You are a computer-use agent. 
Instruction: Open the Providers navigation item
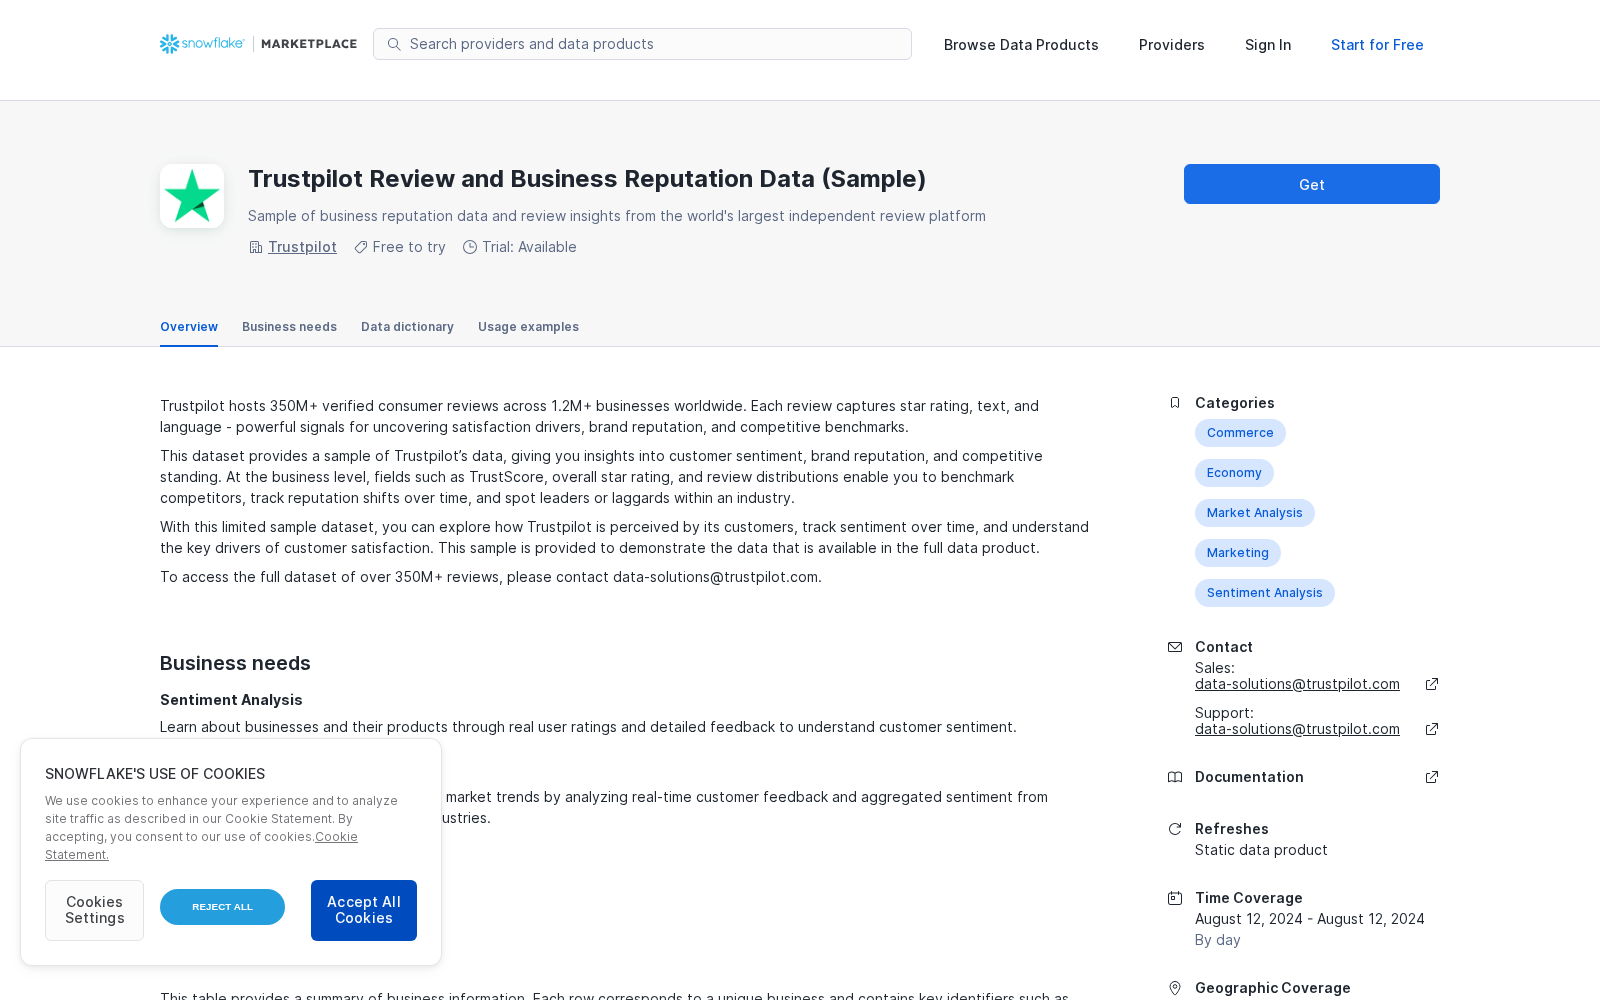pyautogui.click(x=1172, y=45)
